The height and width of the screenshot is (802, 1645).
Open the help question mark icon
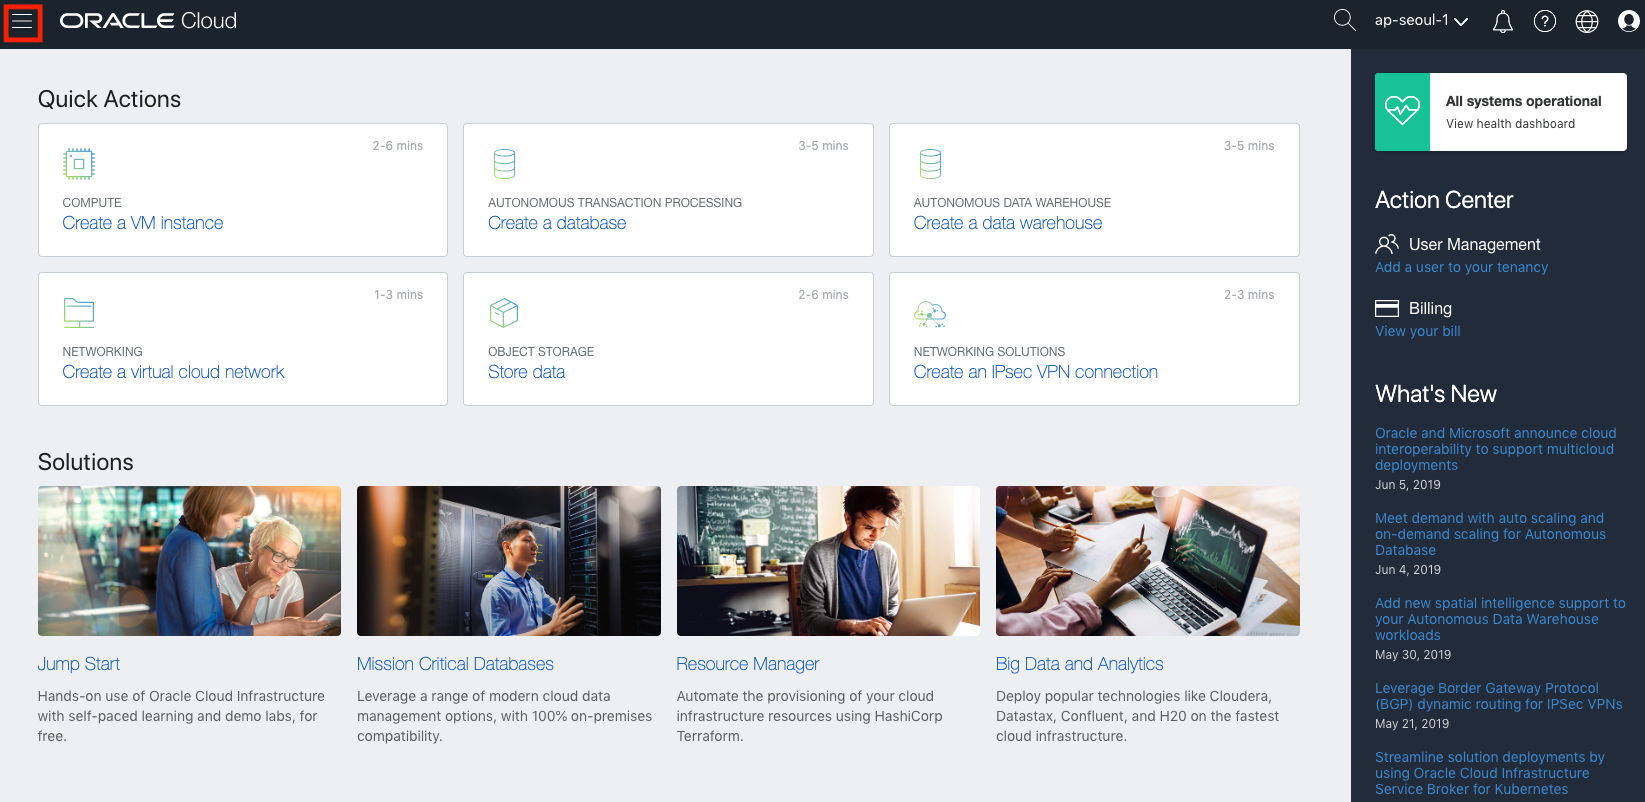click(1545, 21)
